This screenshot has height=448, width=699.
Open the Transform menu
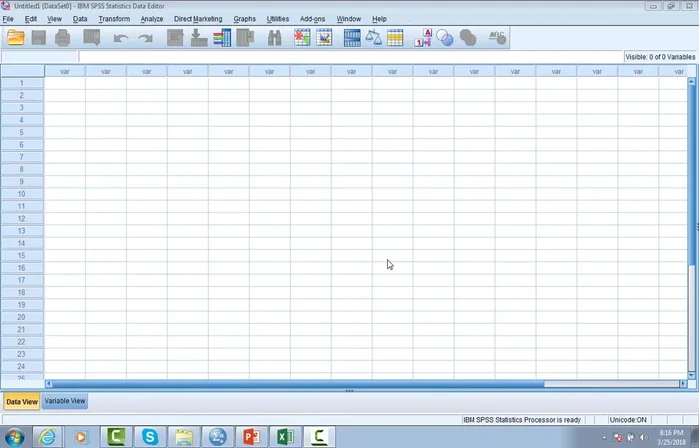[x=114, y=19]
